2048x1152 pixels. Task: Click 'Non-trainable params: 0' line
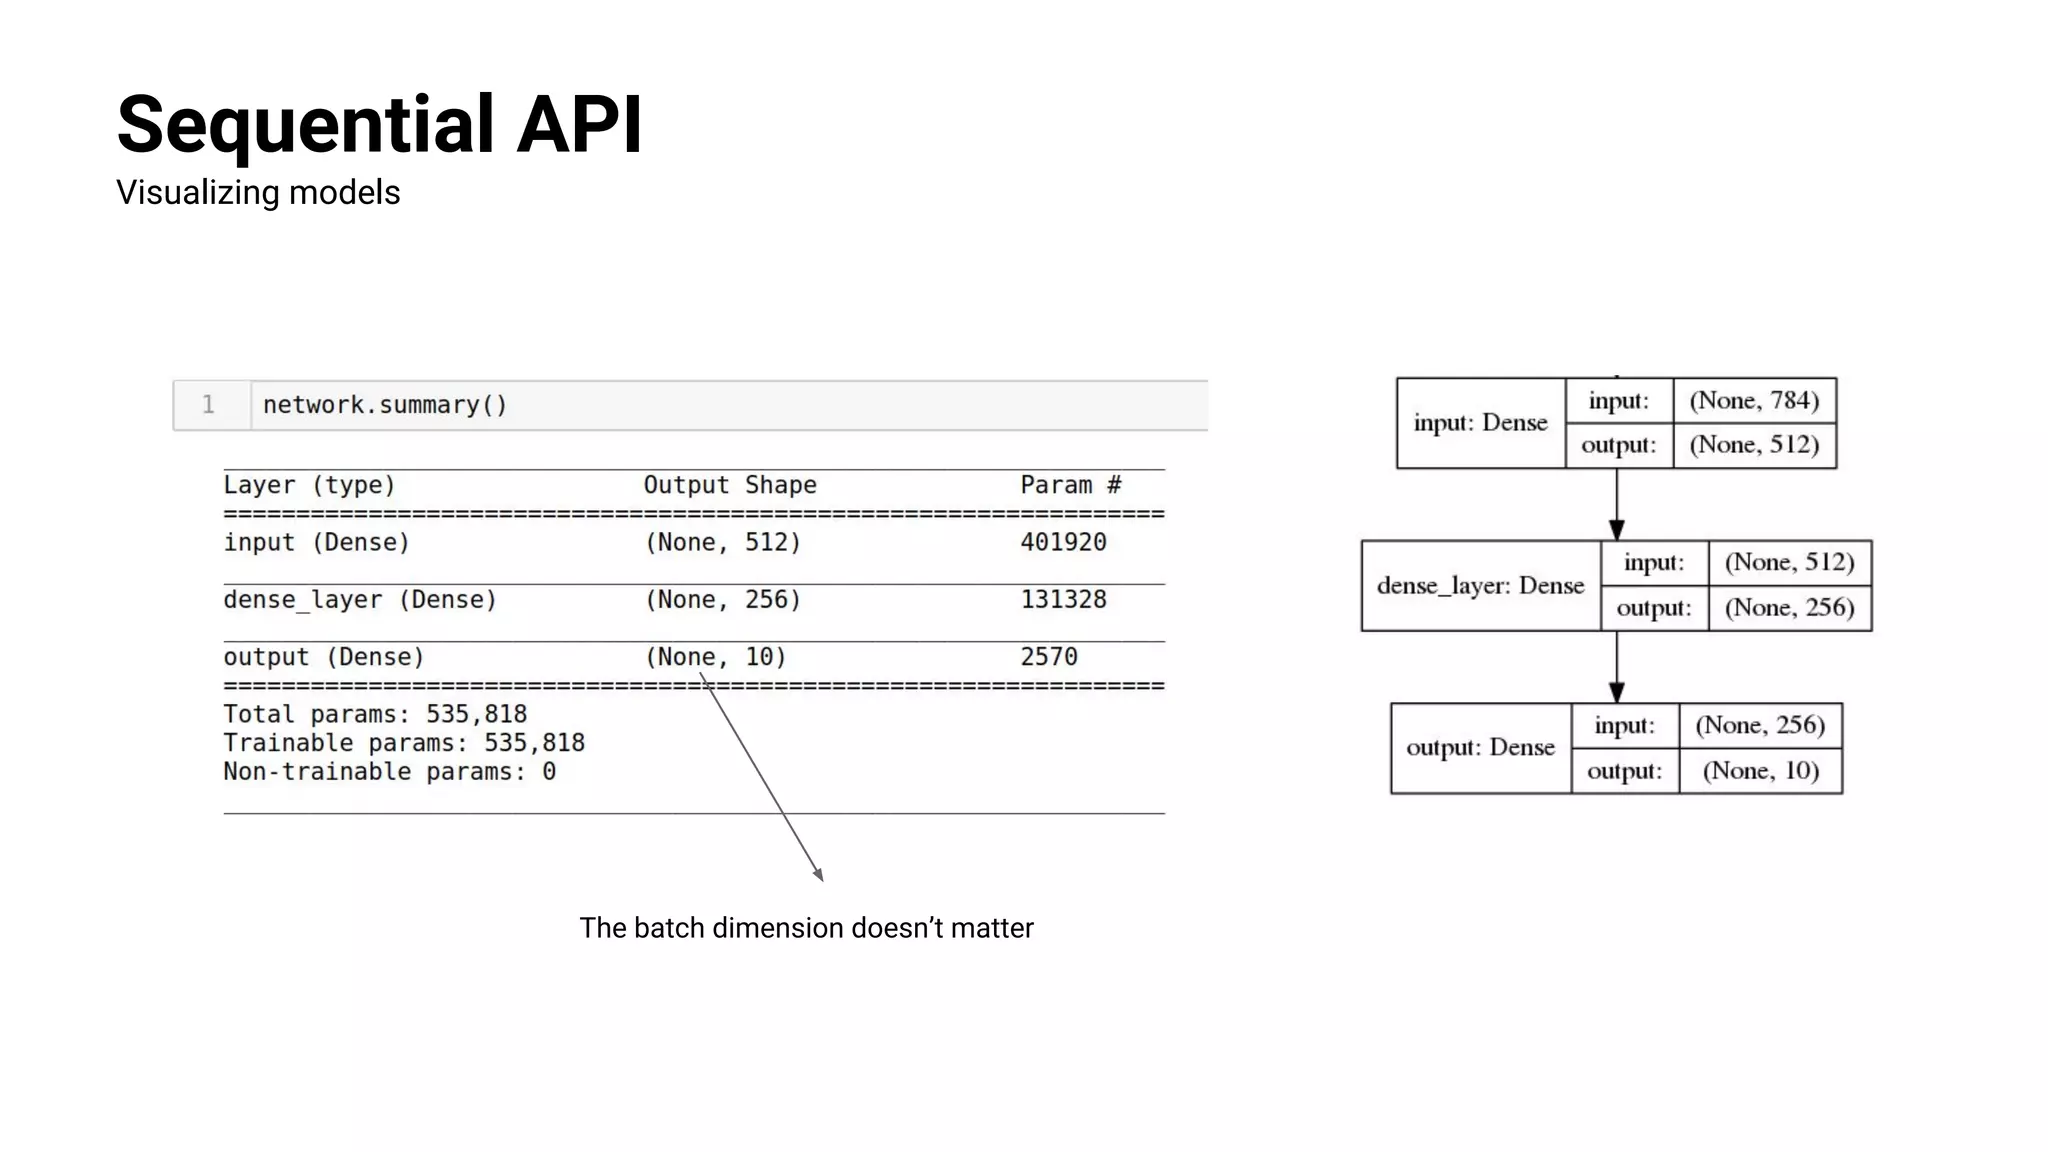click(x=389, y=772)
